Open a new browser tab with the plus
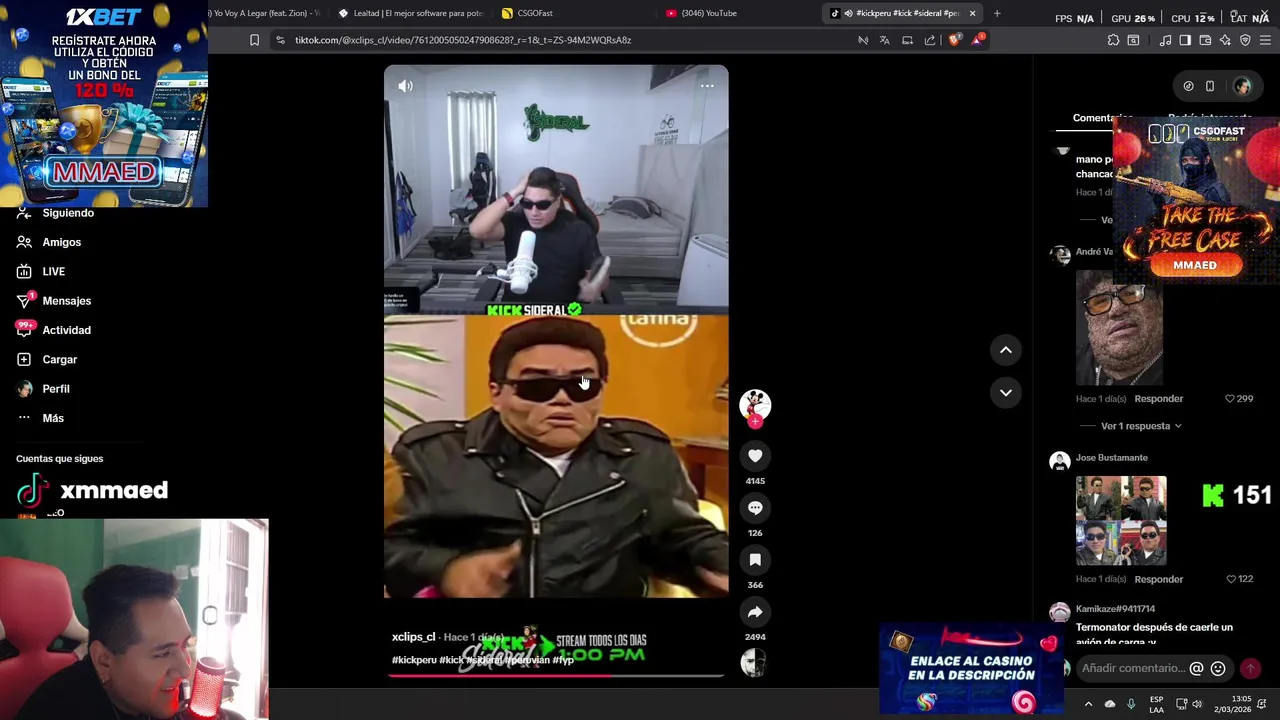The height and width of the screenshot is (720, 1280). [x=997, y=13]
